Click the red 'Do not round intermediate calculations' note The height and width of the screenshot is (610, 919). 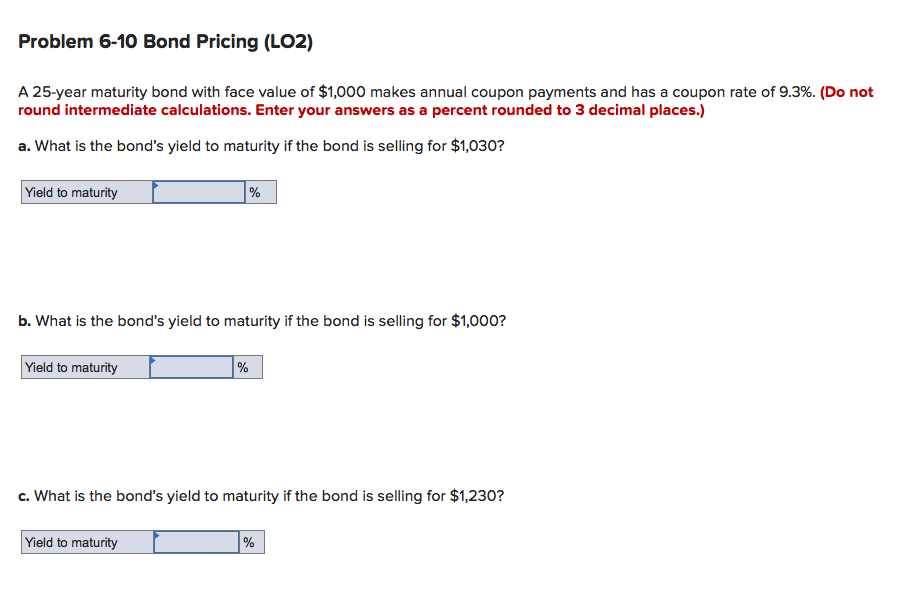click(445, 101)
